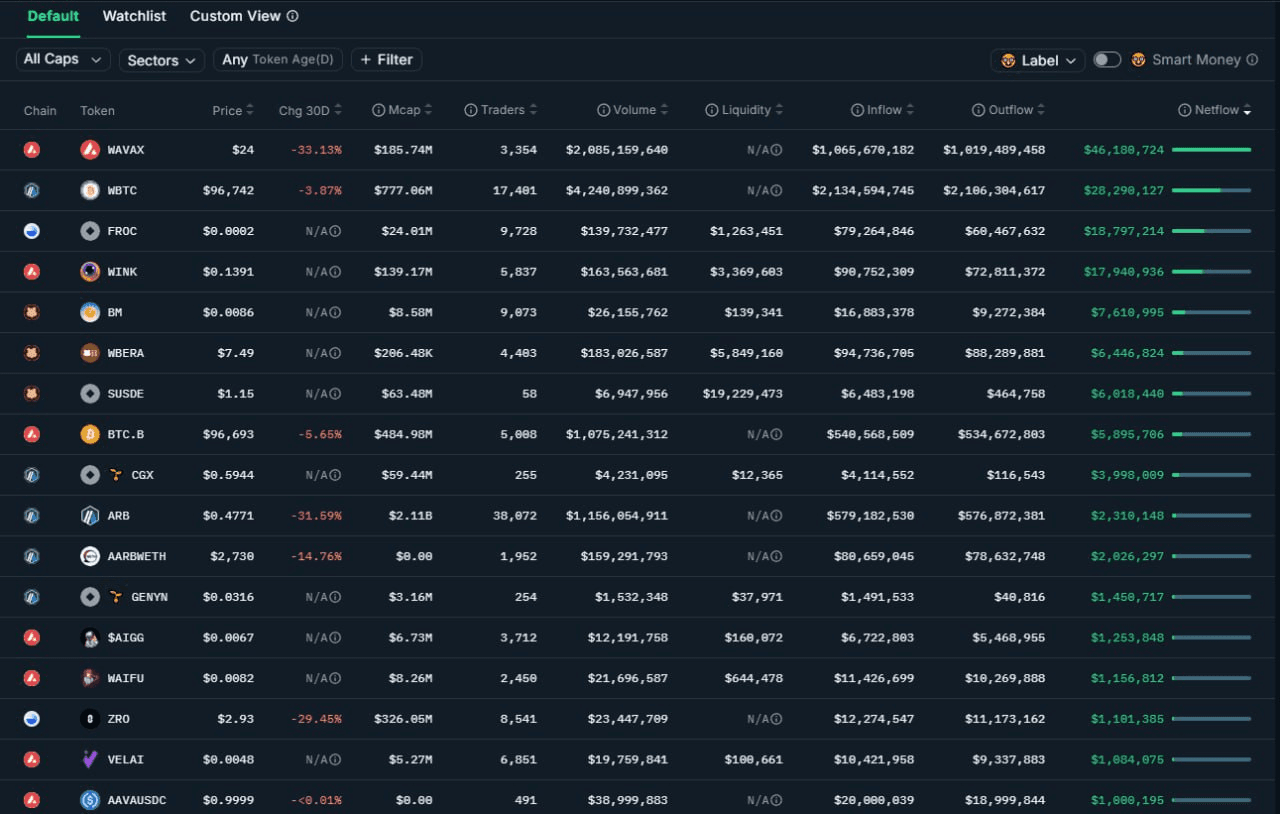Click the N/A info icon in FROC row
This screenshot has height=814, width=1280.
pos(335,232)
